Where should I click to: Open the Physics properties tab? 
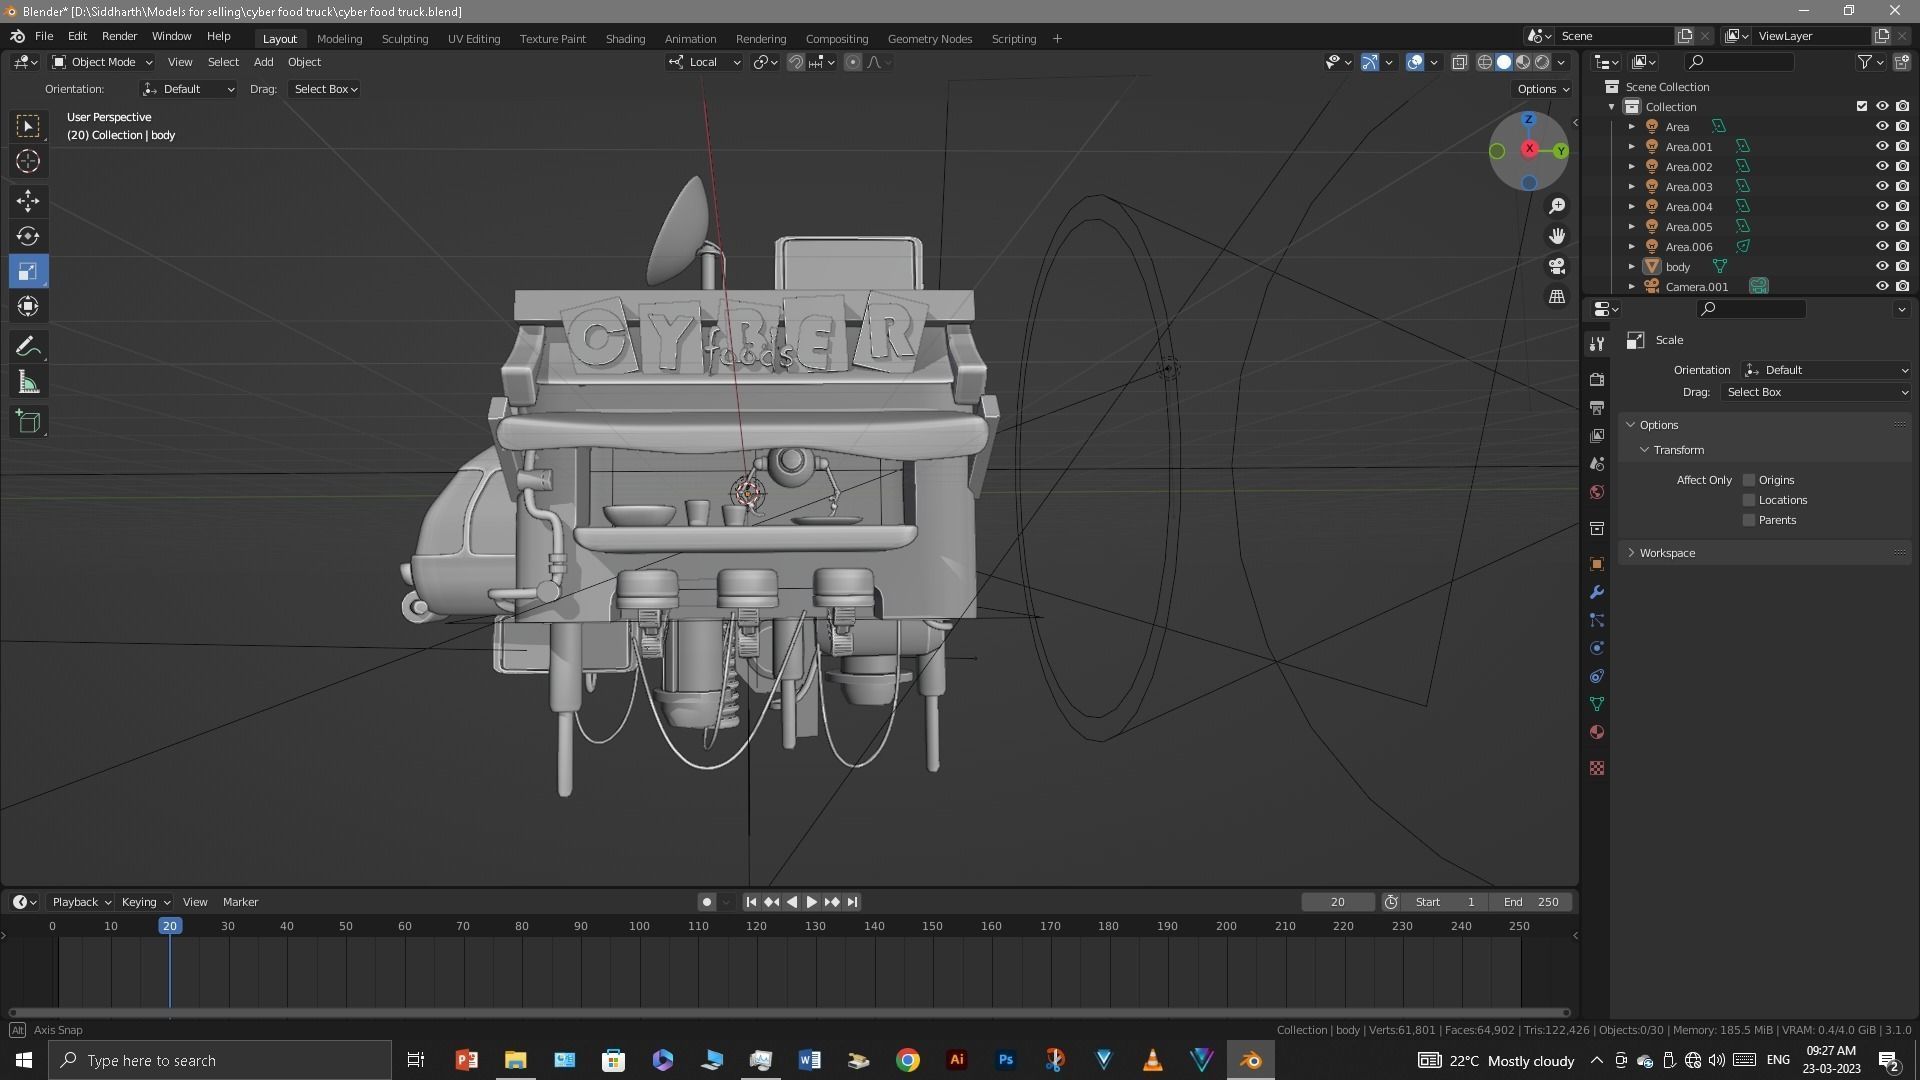click(x=1597, y=648)
